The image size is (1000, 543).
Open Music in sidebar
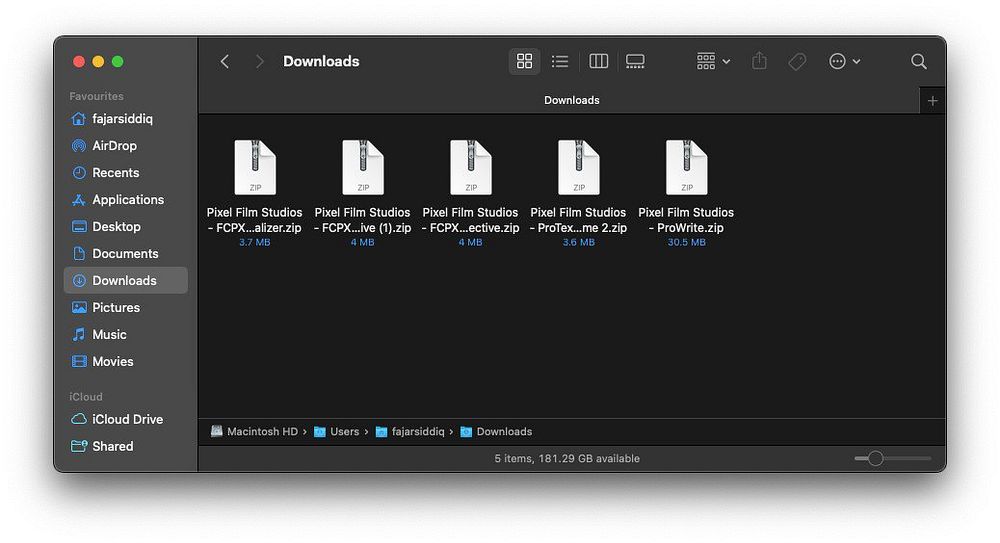tap(126, 334)
